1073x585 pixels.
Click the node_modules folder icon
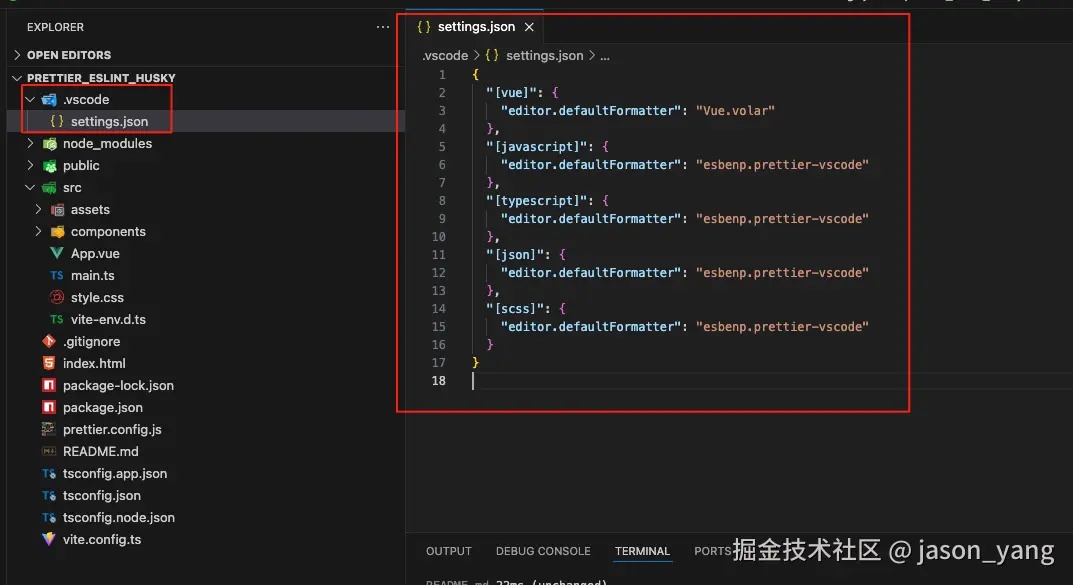[49, 144]
